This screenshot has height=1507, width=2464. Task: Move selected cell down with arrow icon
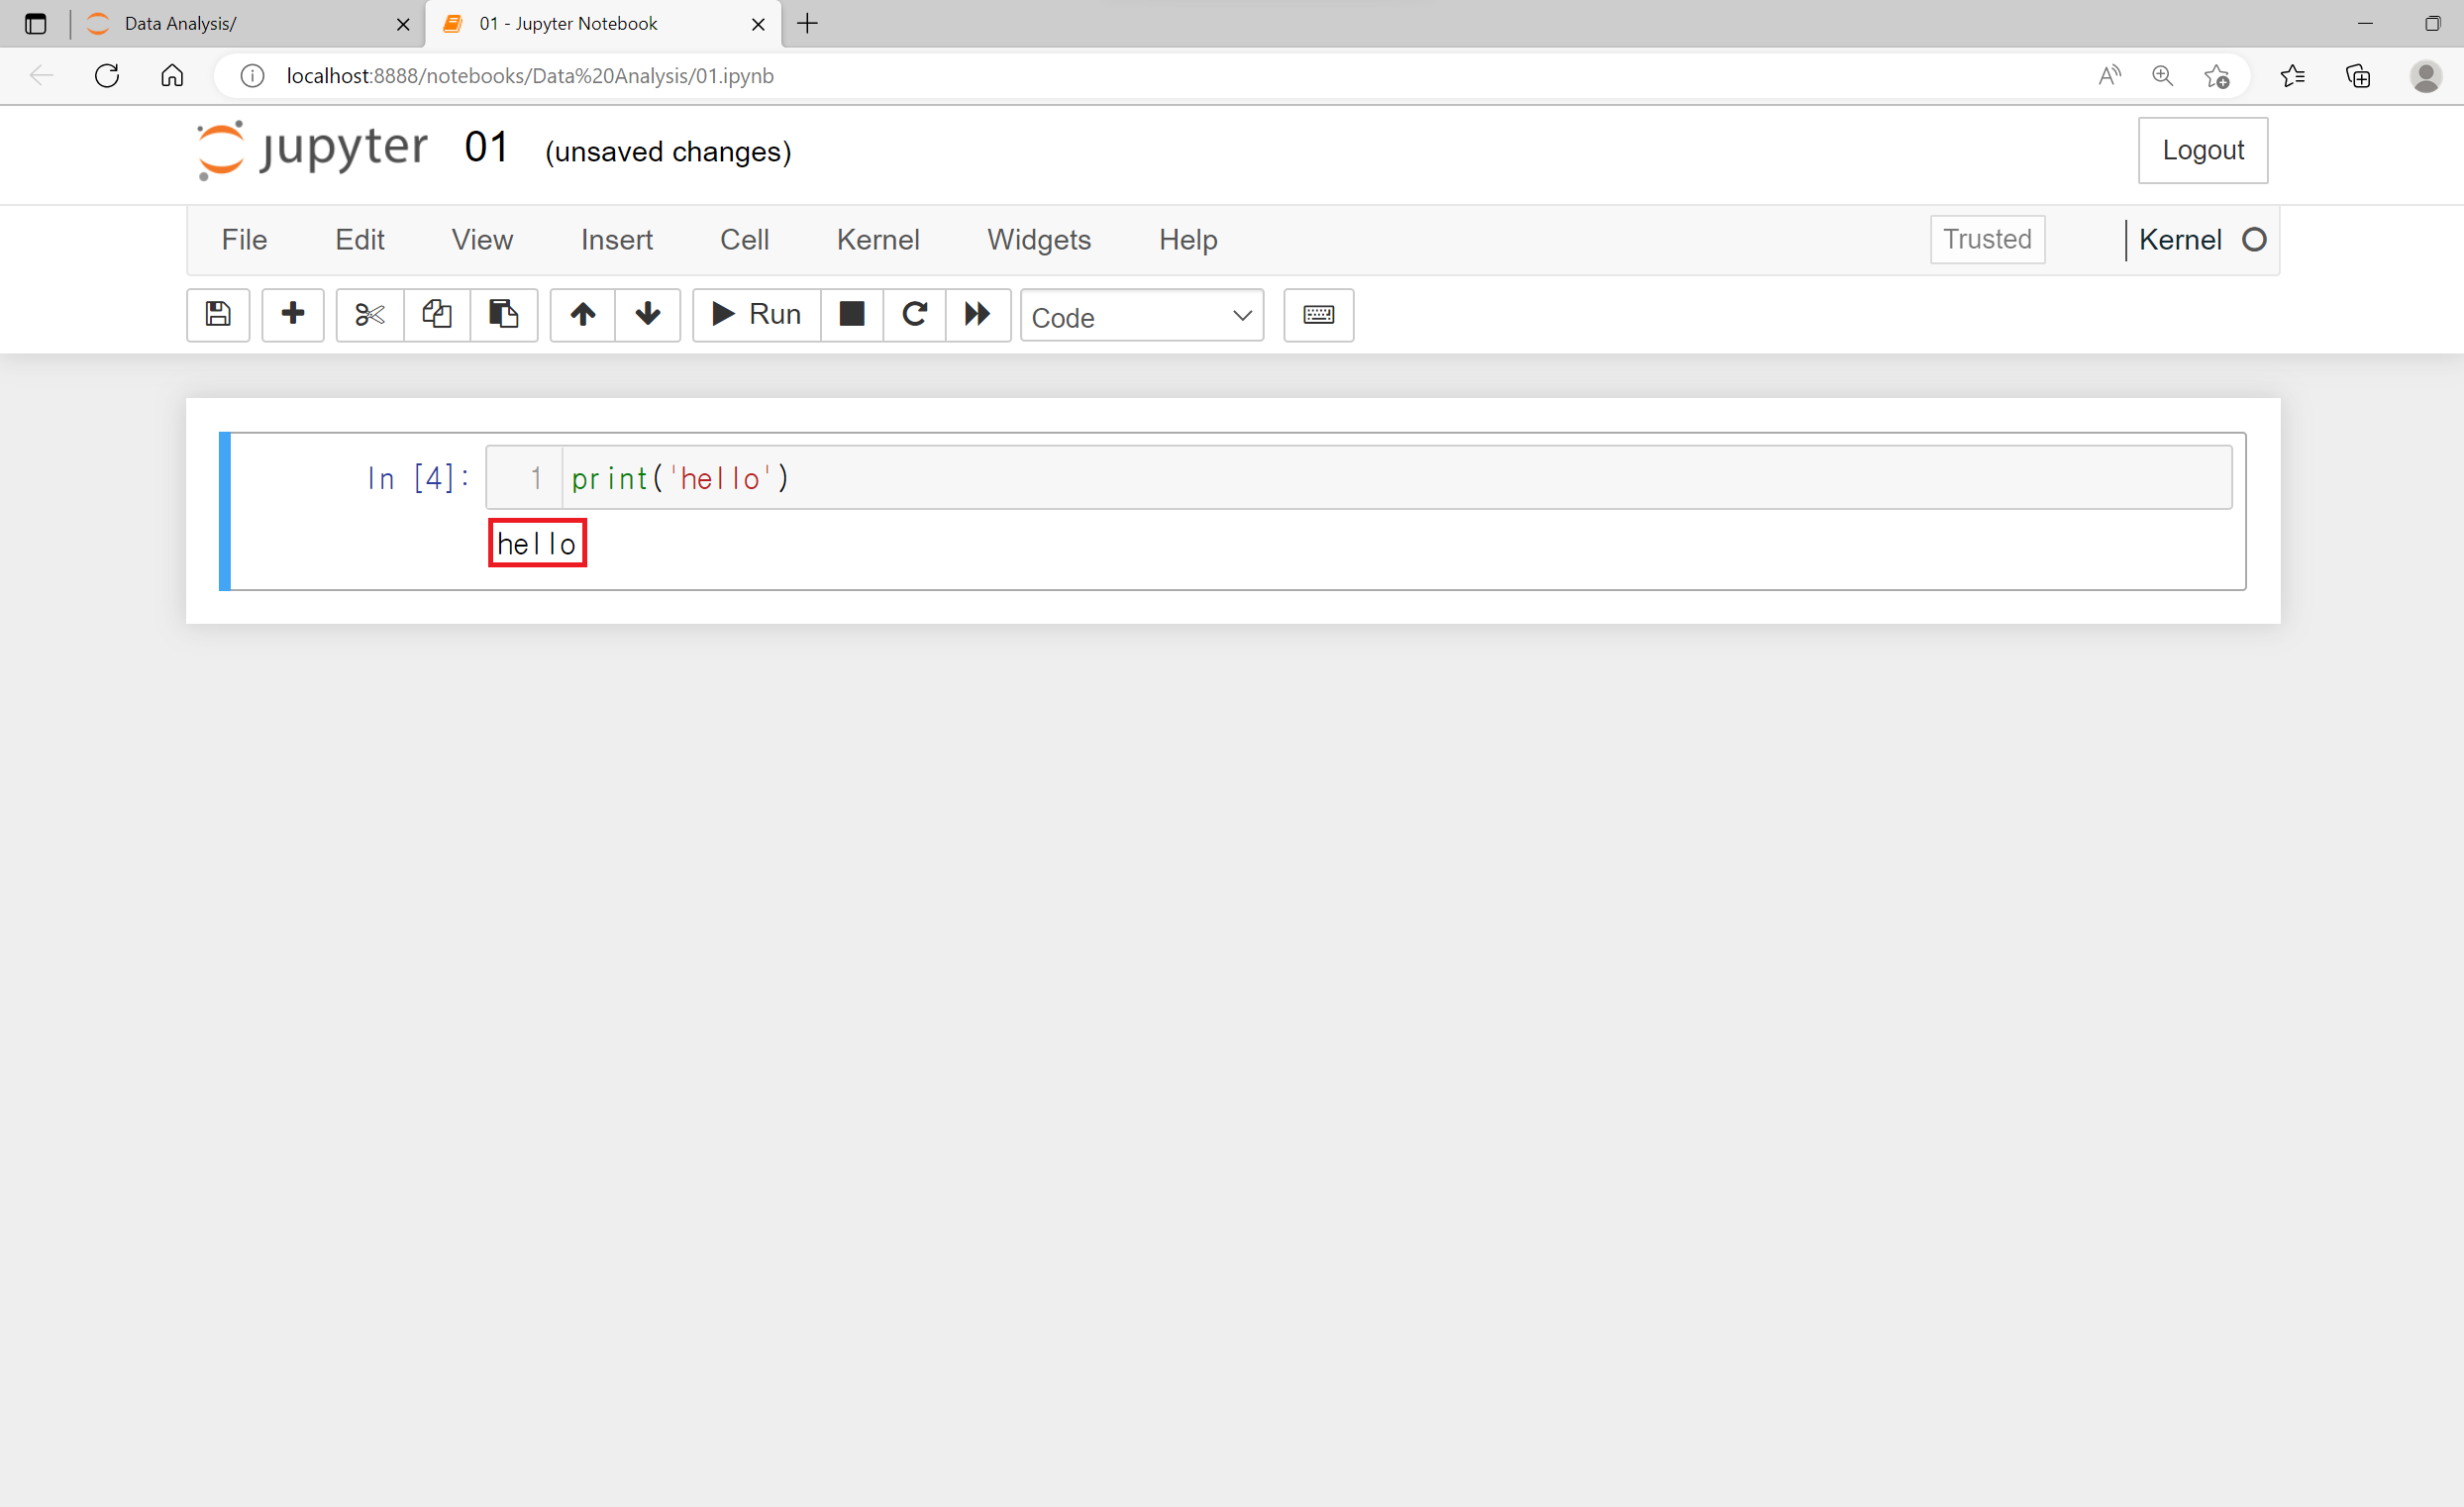(x=648, y=315)
